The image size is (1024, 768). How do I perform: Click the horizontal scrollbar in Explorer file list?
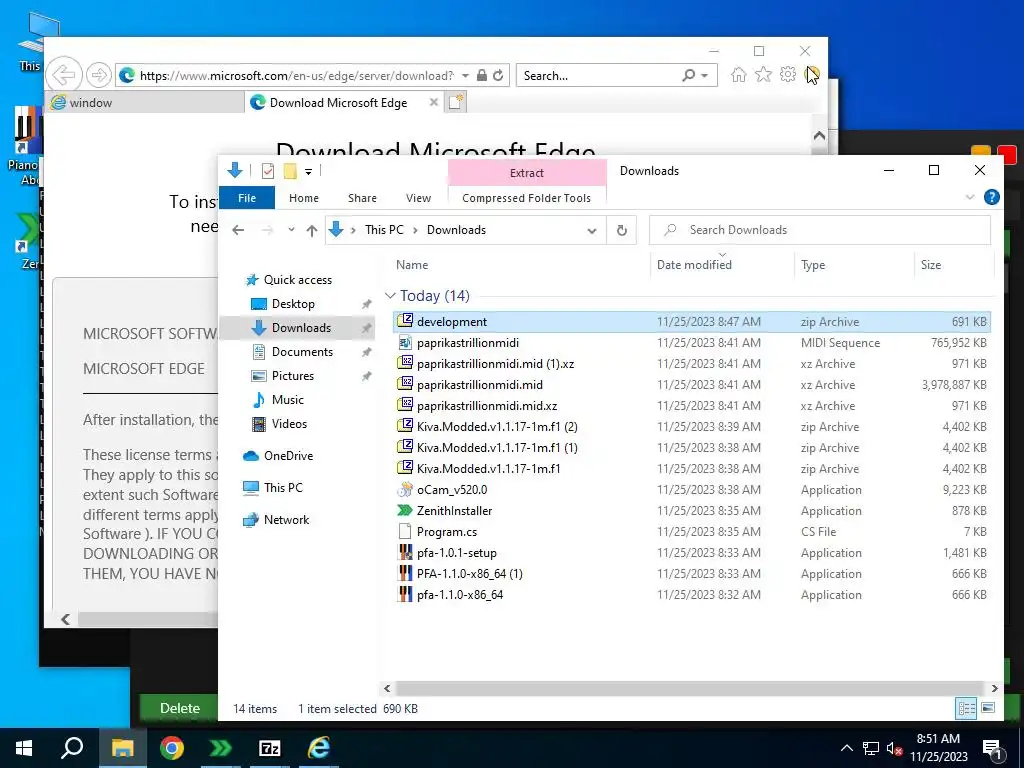point(690,688)
